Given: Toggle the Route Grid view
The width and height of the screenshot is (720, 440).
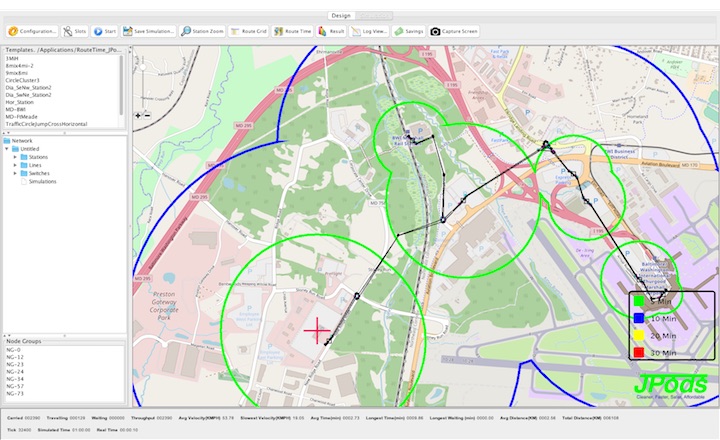Looking at the screenshot, I should click(249, 31).
